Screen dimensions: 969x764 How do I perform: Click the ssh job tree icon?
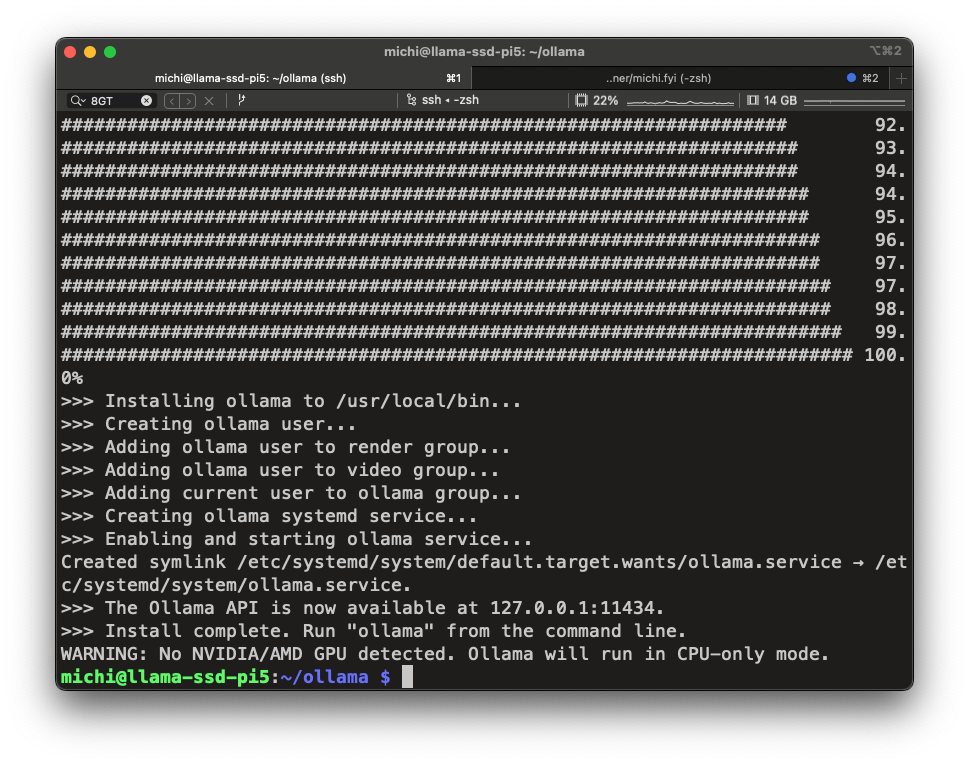coord(412,100)
